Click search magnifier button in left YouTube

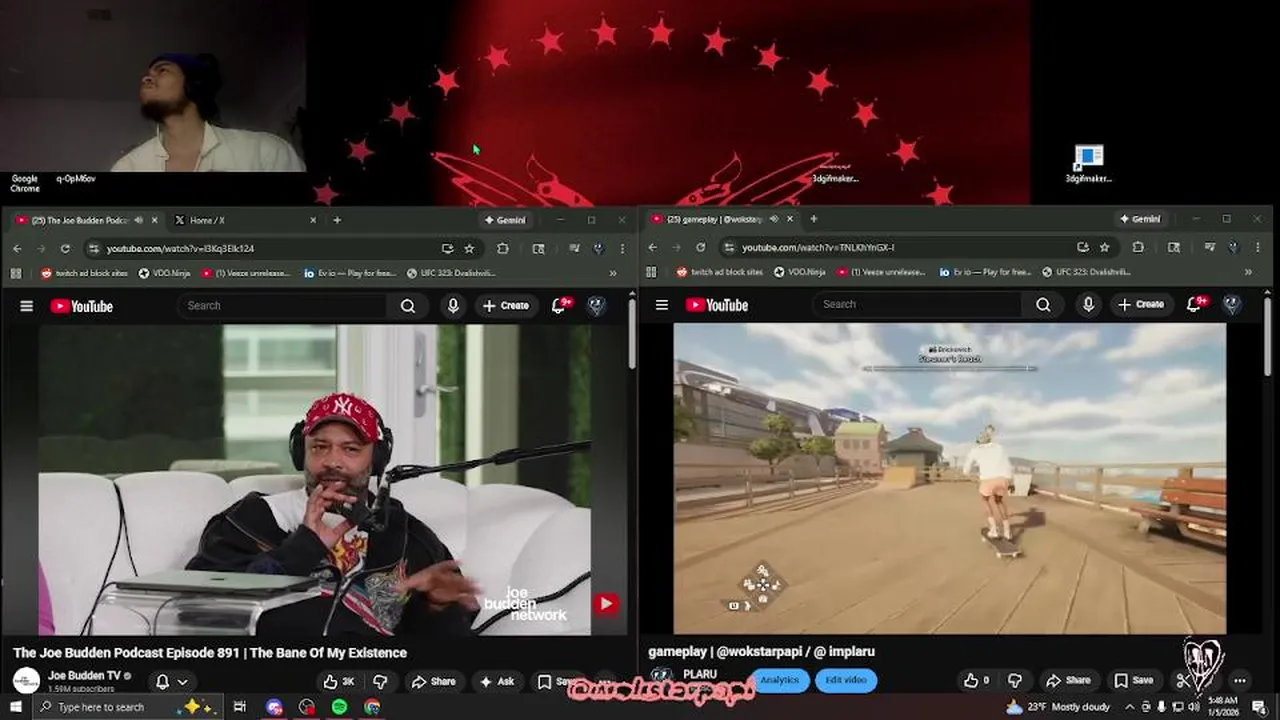(x=408, y=306)
